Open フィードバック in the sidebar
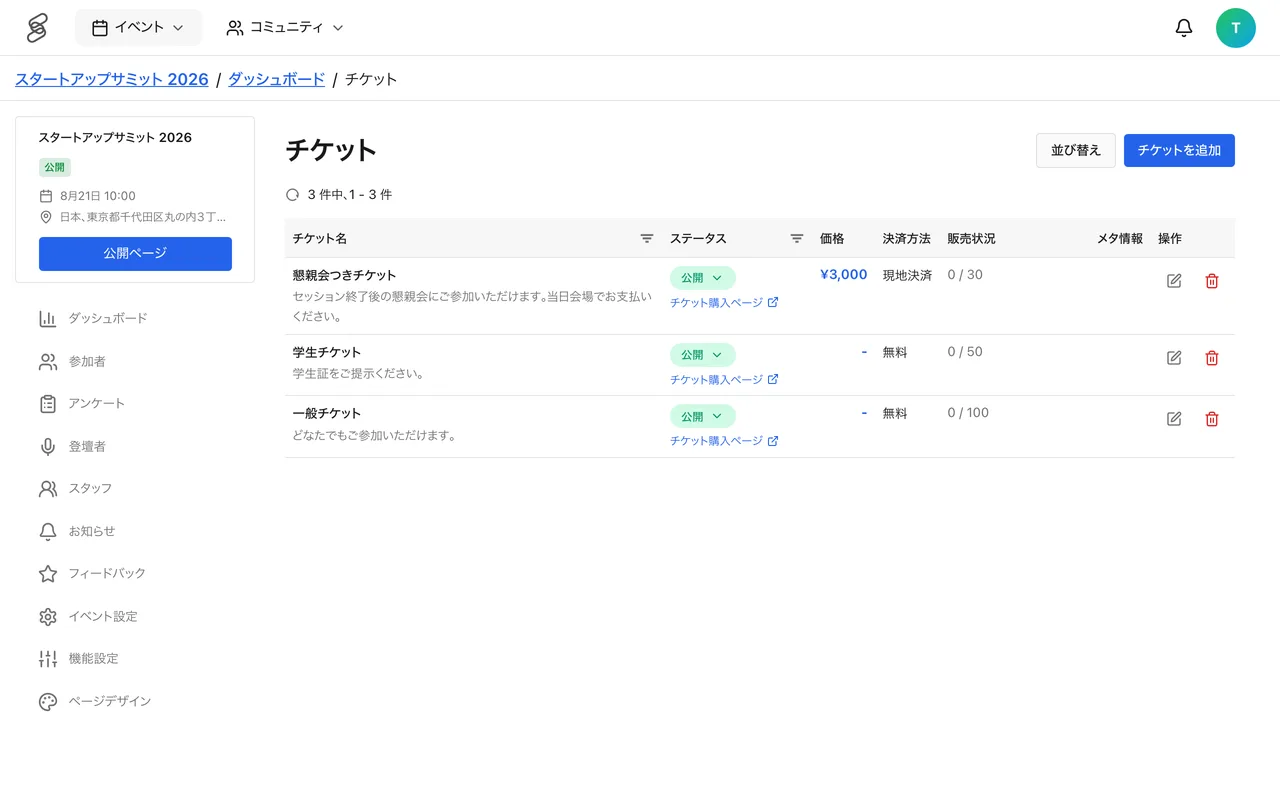Screen dimensions: 1280x800 coord(93,574)
